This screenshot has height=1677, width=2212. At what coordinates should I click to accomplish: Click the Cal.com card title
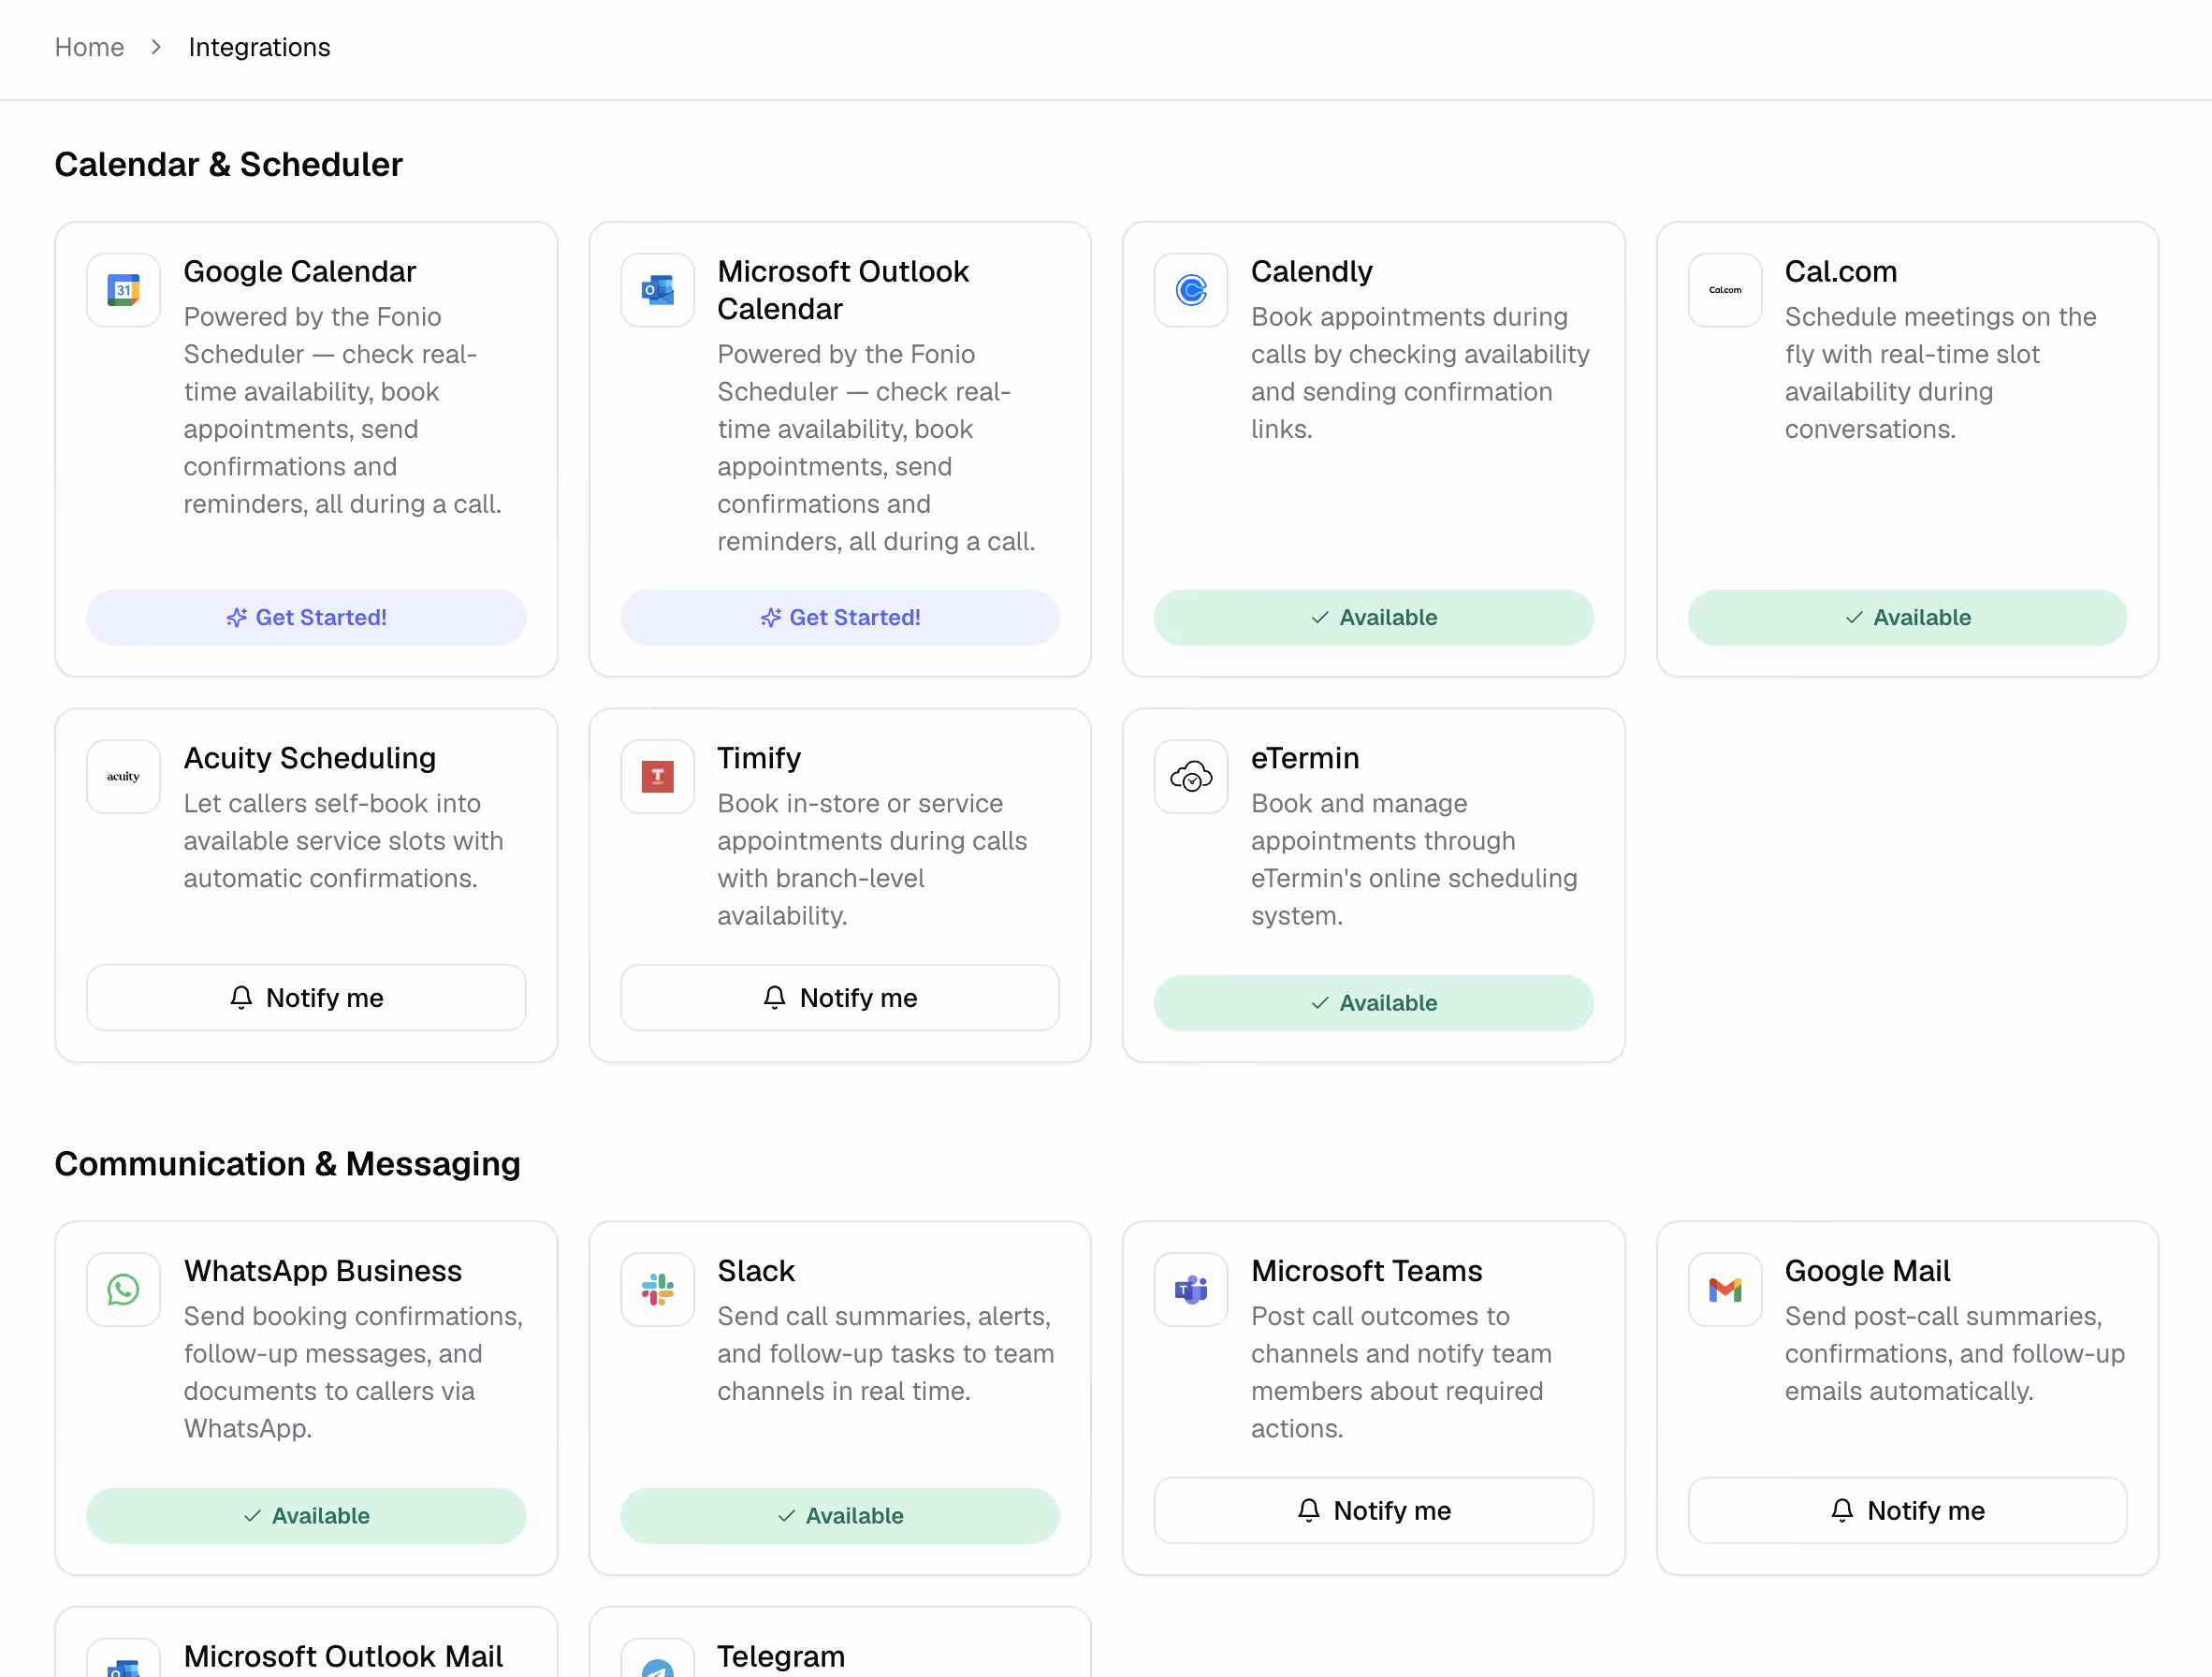tap(1840, 271)
